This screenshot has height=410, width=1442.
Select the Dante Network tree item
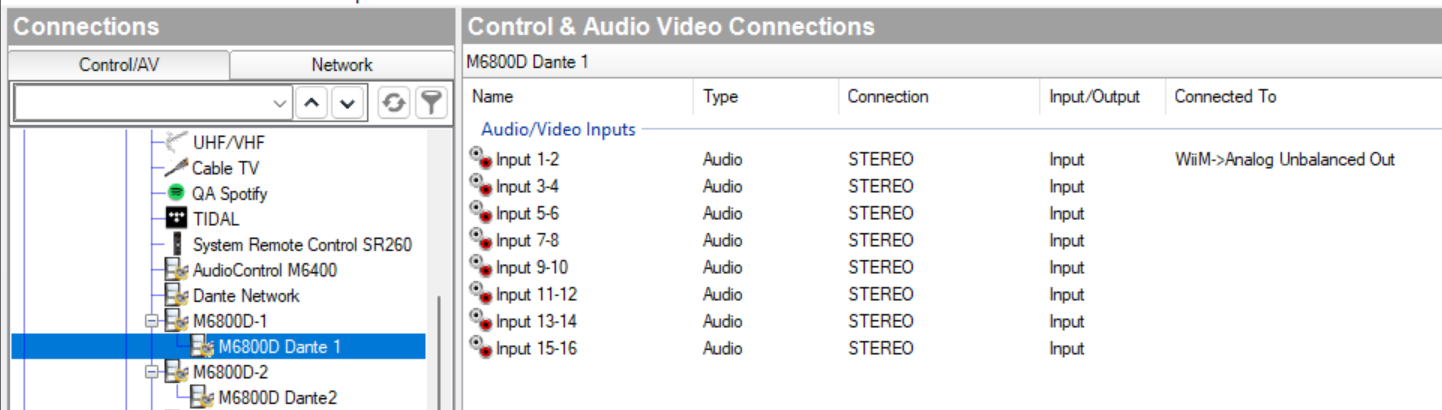245,295
